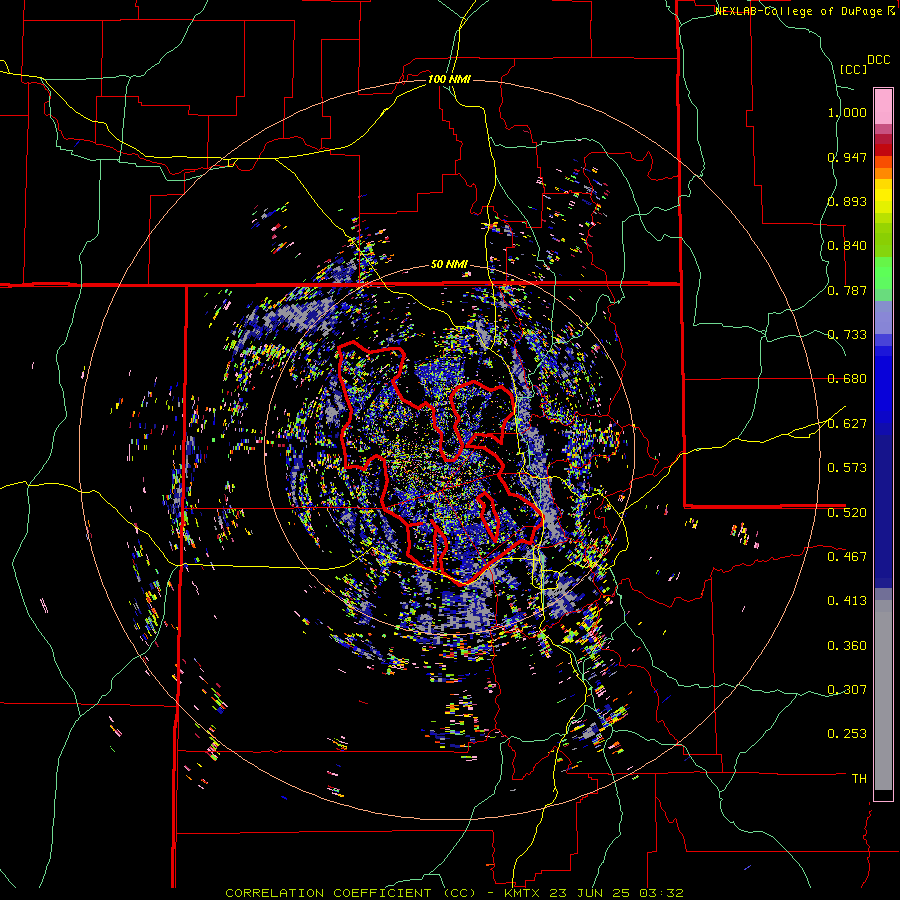Viewport: 900px width, 900px height.
Task: Click the 100 NMI range ring label
Action: coord(449,79)
